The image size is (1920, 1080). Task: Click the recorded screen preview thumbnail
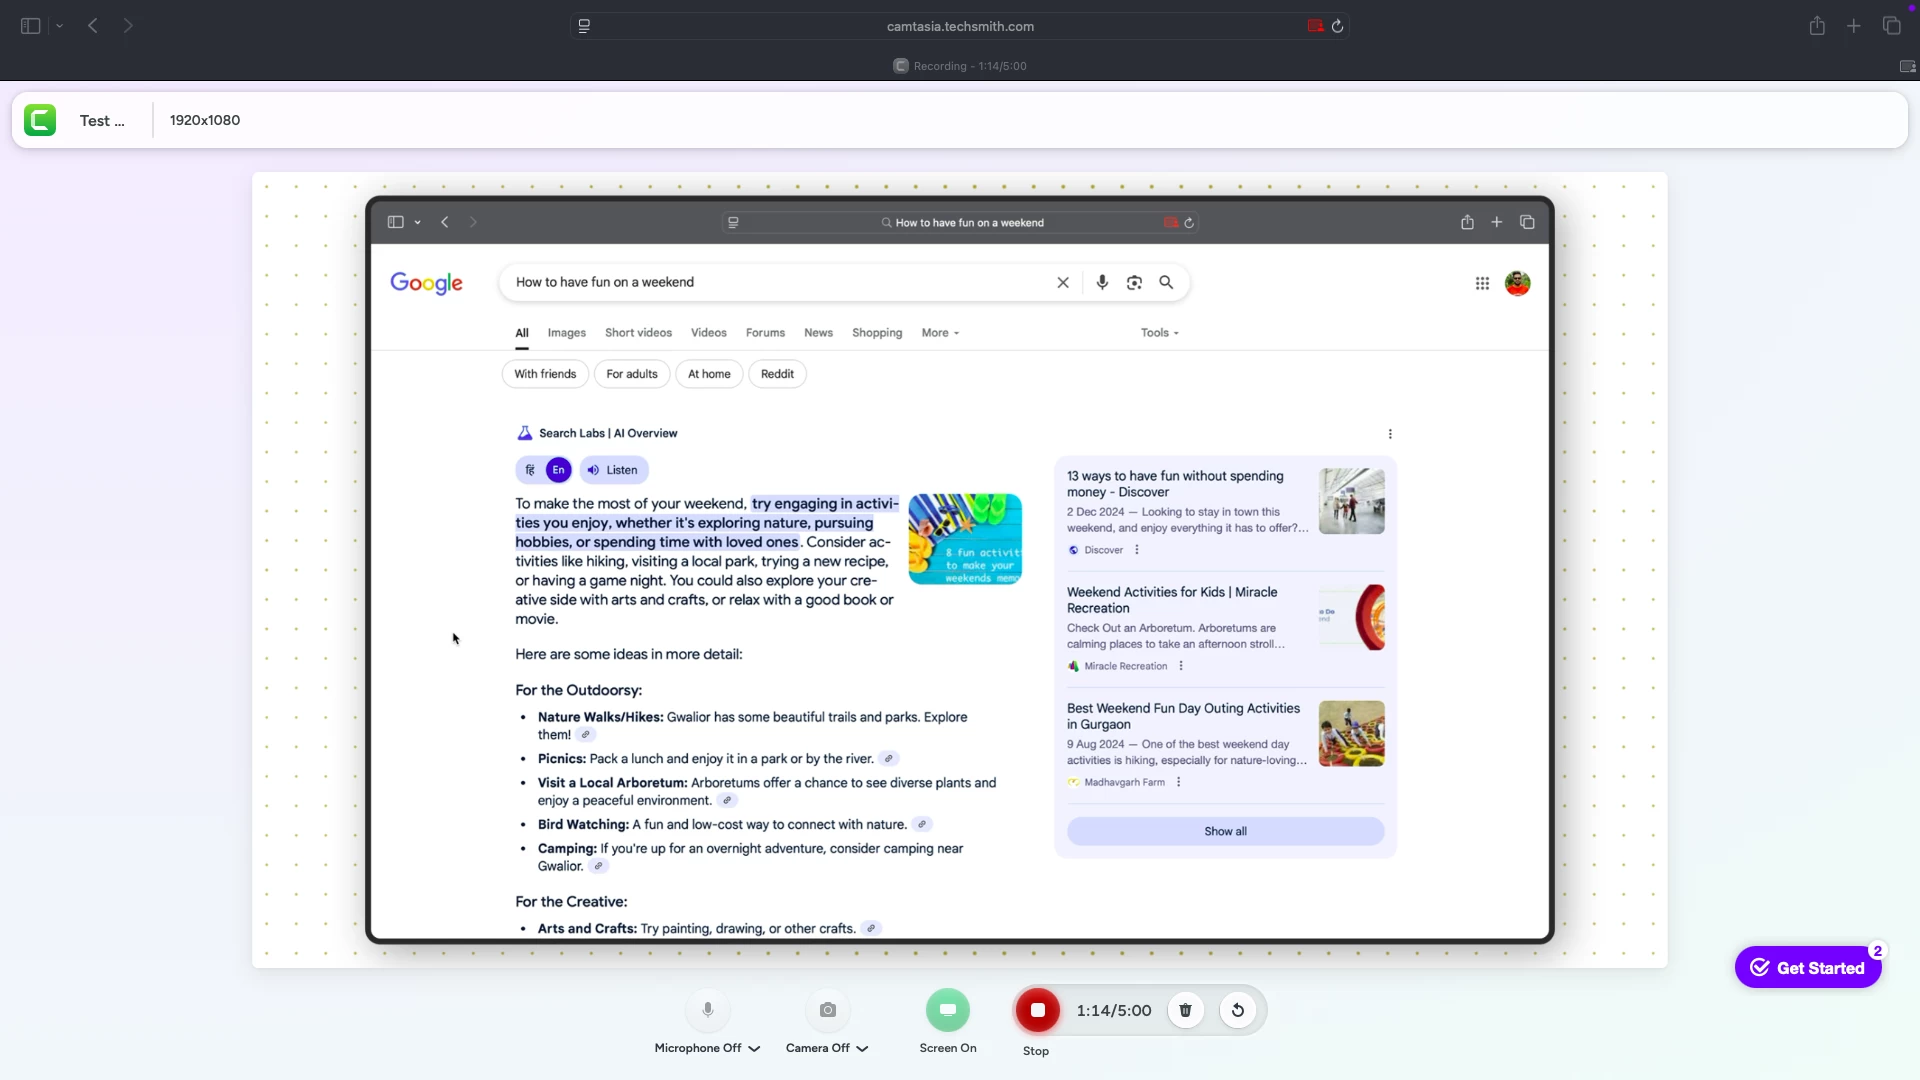click(x=960, y=569)
